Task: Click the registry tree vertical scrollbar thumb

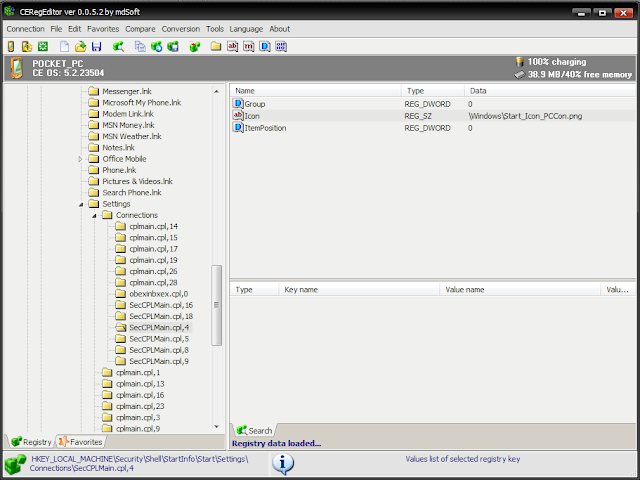Action: click(x=217, y=305)
